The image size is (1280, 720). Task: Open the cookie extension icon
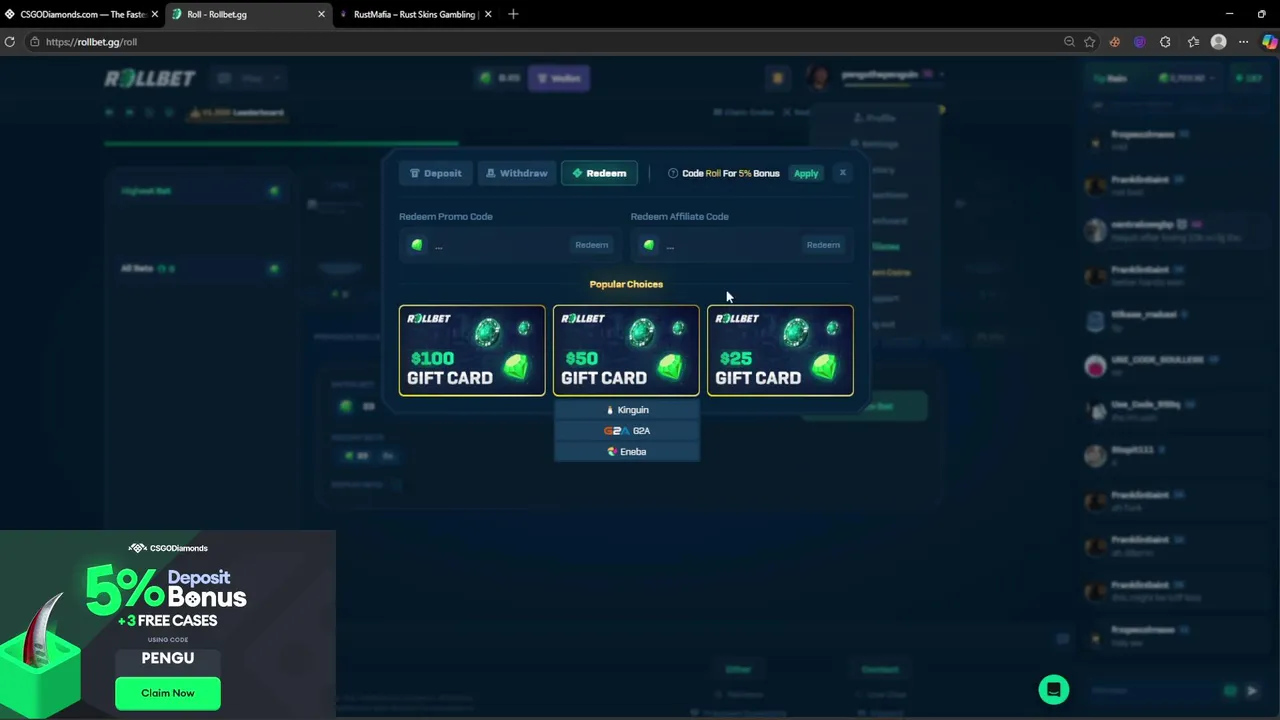(1115, 42)
